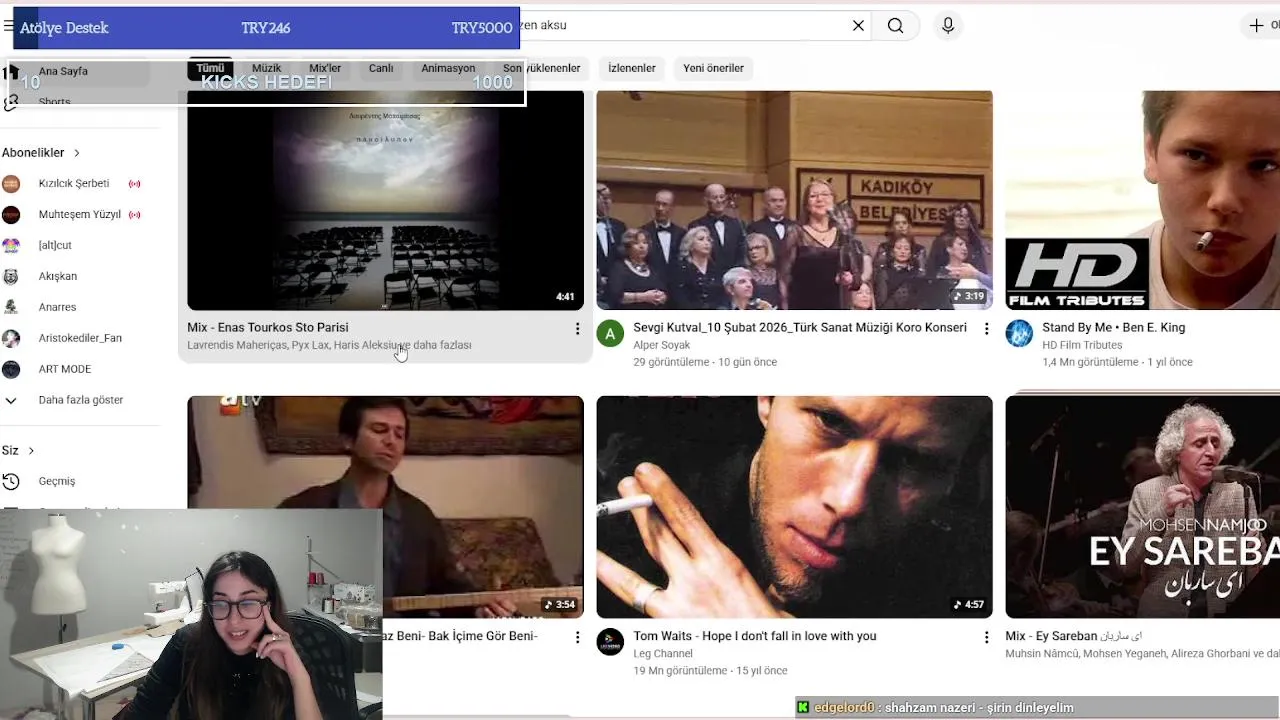Click HD Film Tributes channel avatar
The height and width of the screenshot is (720, 1280).
point(1019,333)
